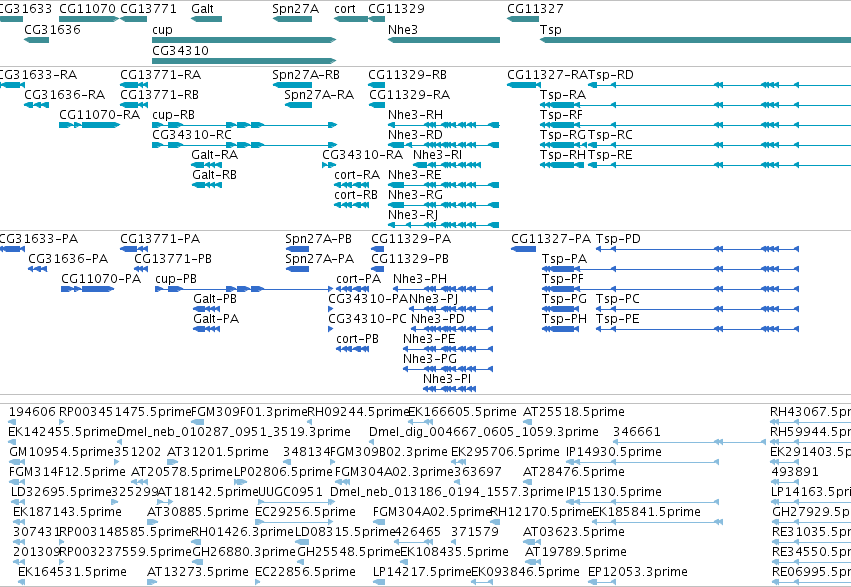Open EST AT19789.5prime label
851x587 pixels.
click(576, 552)
